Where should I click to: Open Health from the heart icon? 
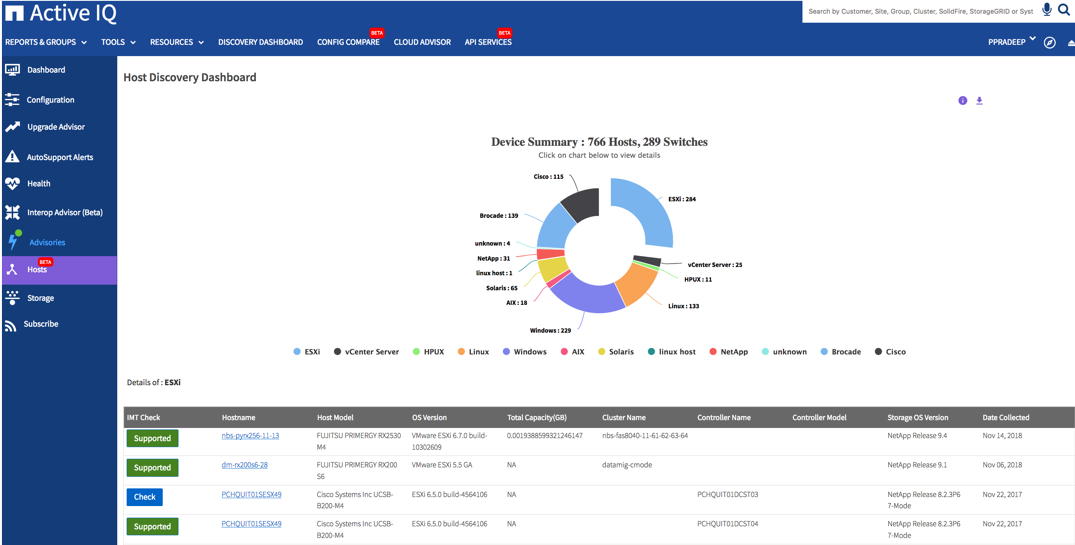(12, 184)
